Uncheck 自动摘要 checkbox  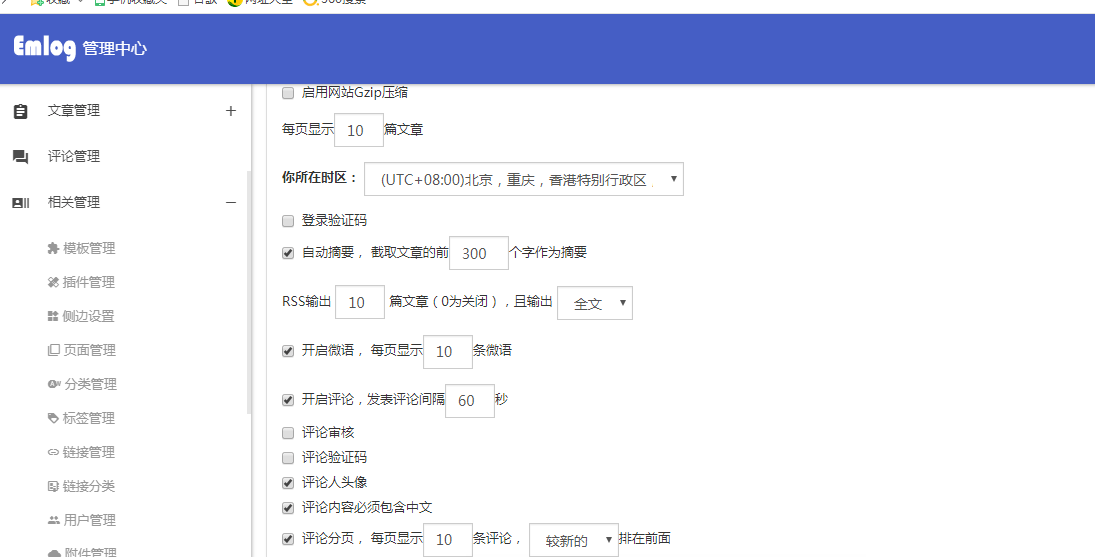coord(288,253)
